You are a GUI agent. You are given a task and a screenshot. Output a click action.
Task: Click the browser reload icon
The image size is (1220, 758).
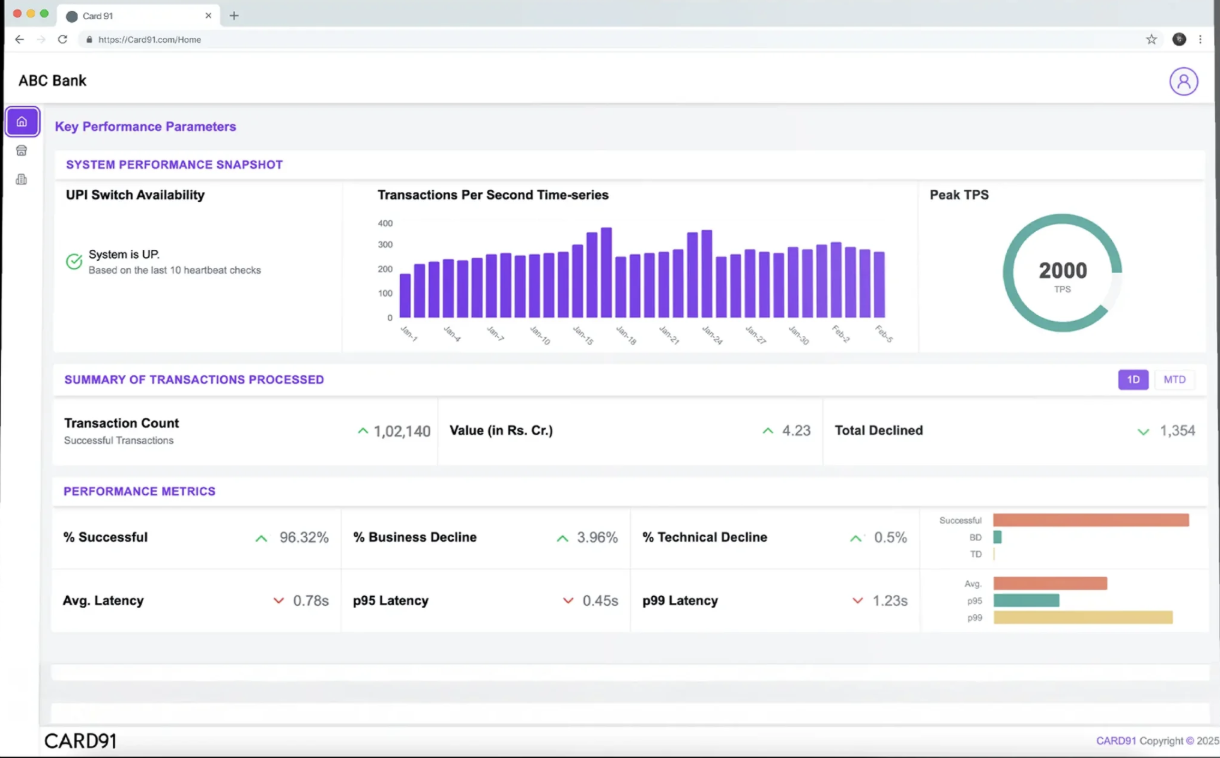pos(62,40)
